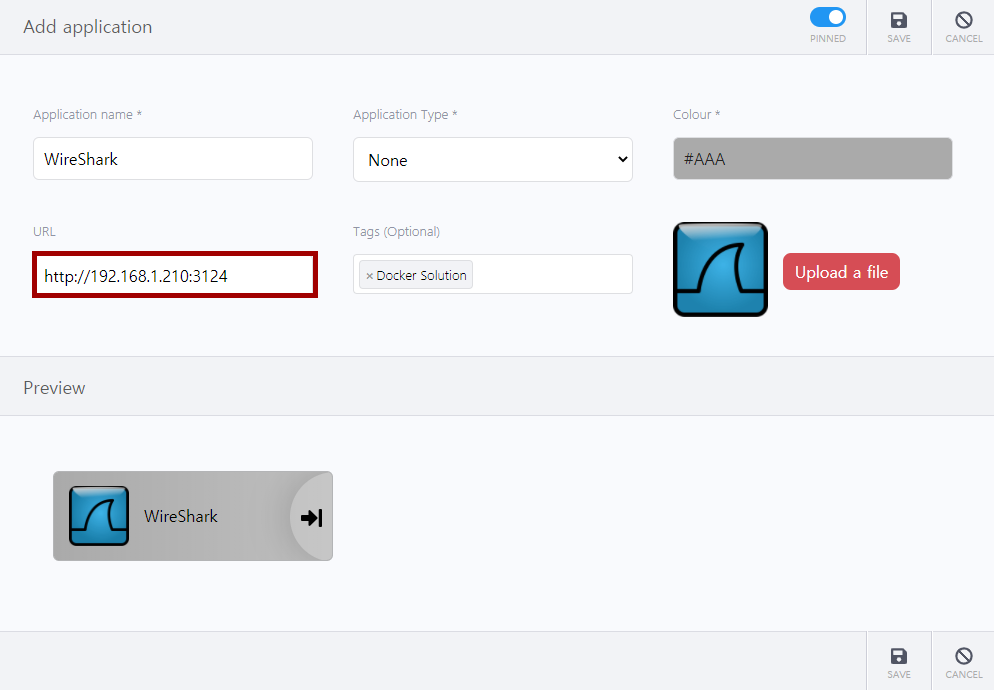This screenshot has width=994, height=690.
Task: Edit the Application name field
Action: pyautogui.click(x=172, y=159)
